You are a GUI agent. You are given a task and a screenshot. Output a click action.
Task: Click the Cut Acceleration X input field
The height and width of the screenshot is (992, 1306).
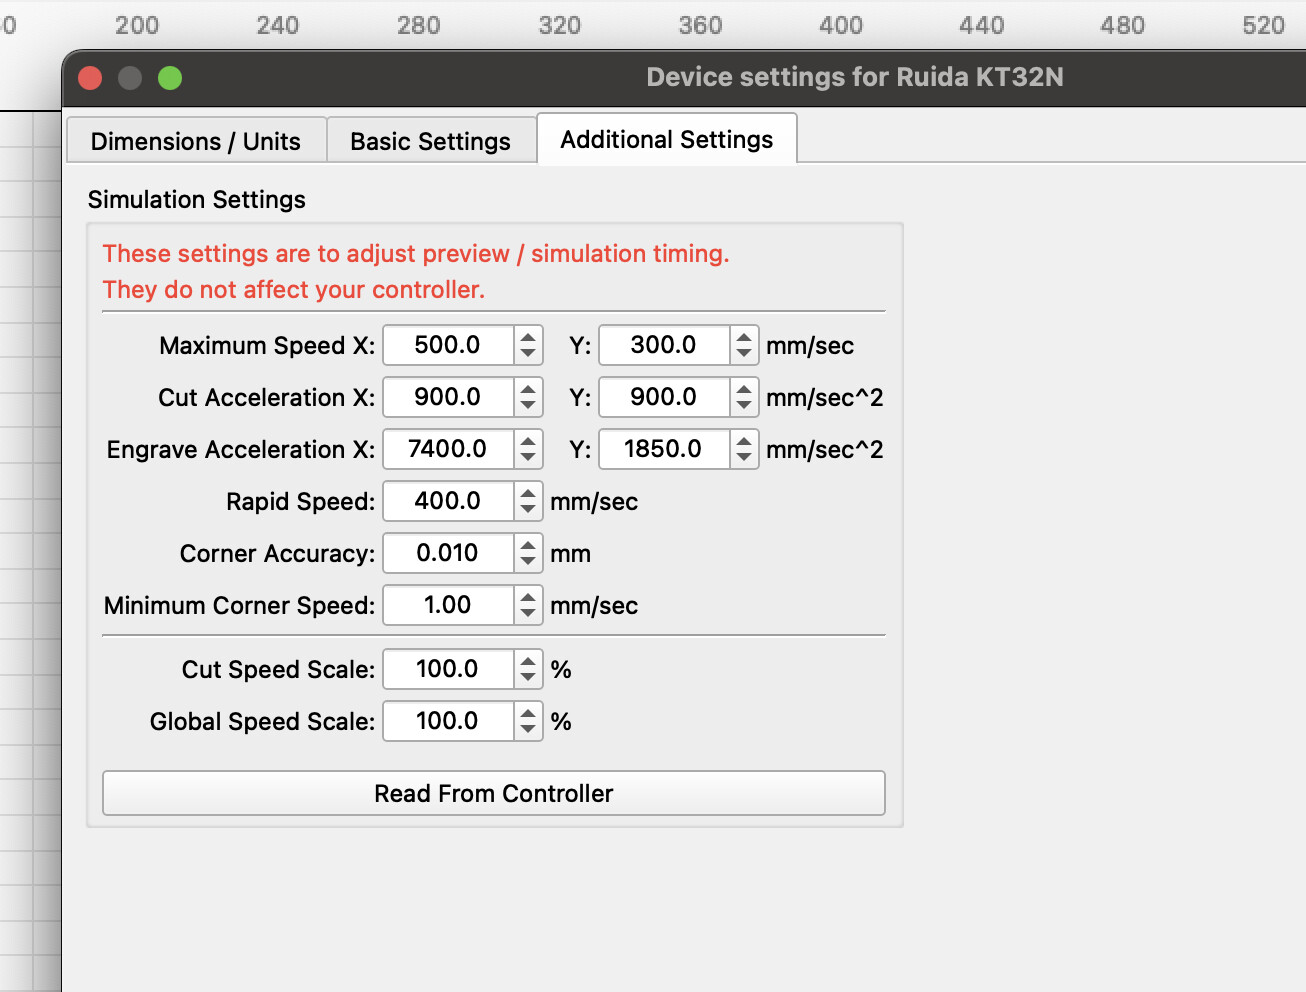pyautogui.click(x=448, y=397)
